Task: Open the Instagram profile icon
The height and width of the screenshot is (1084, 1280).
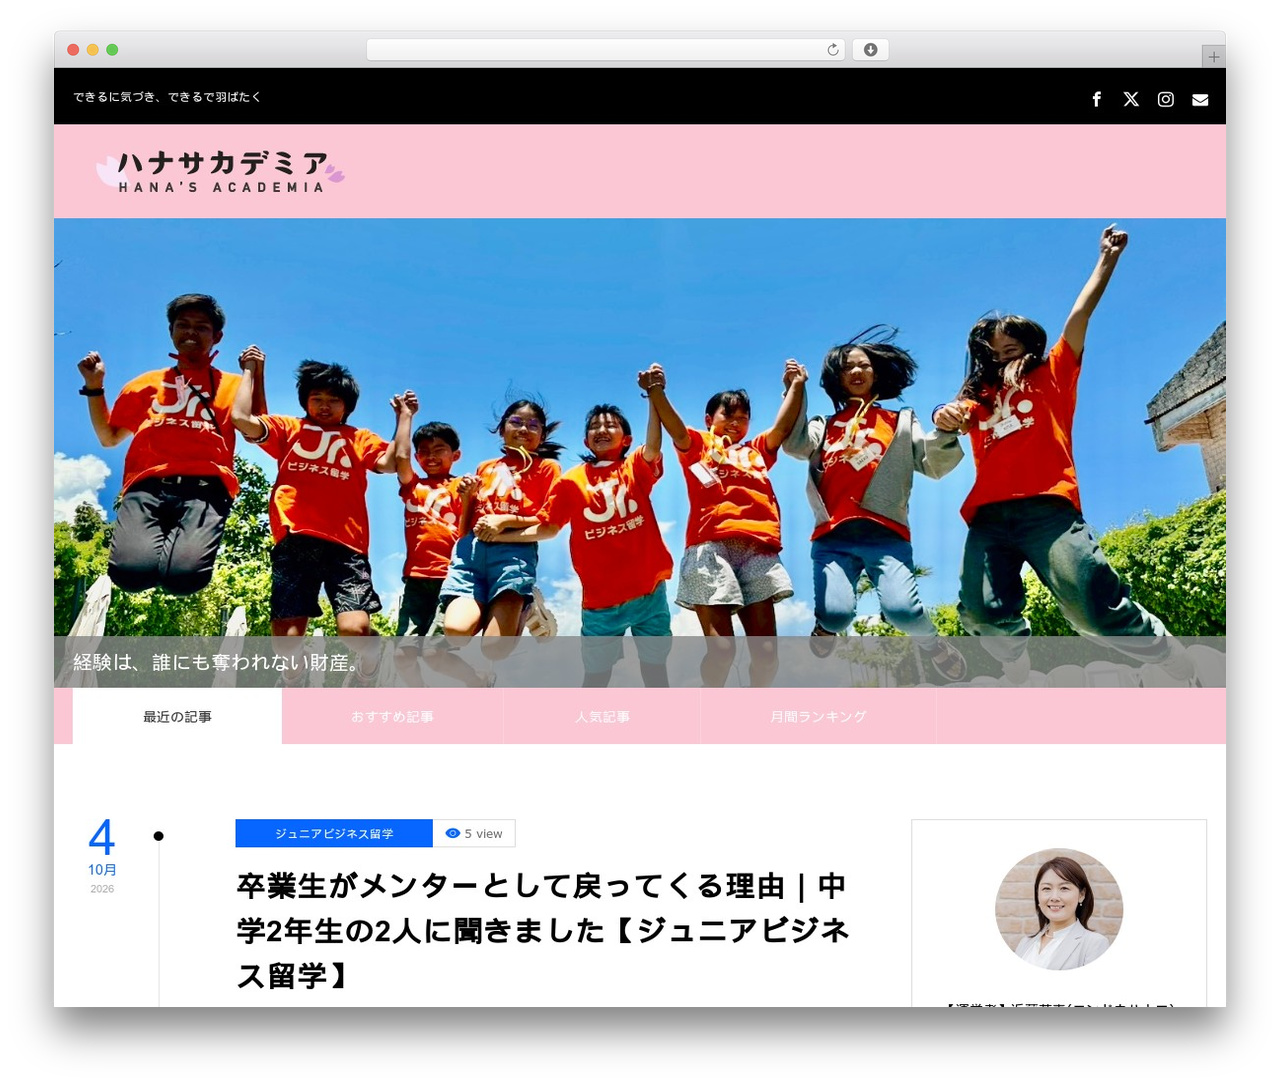Action: 1166,99
